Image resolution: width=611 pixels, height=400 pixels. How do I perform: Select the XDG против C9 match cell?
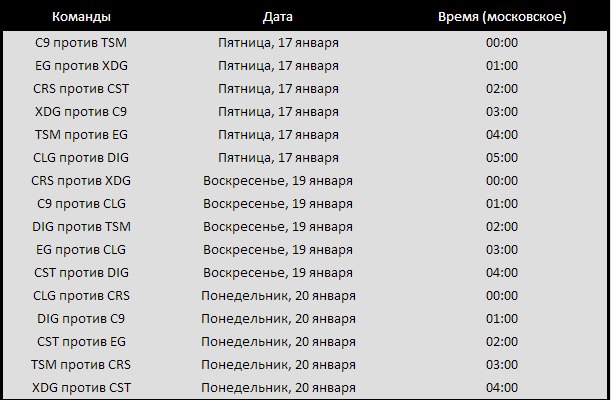point(81,112)
